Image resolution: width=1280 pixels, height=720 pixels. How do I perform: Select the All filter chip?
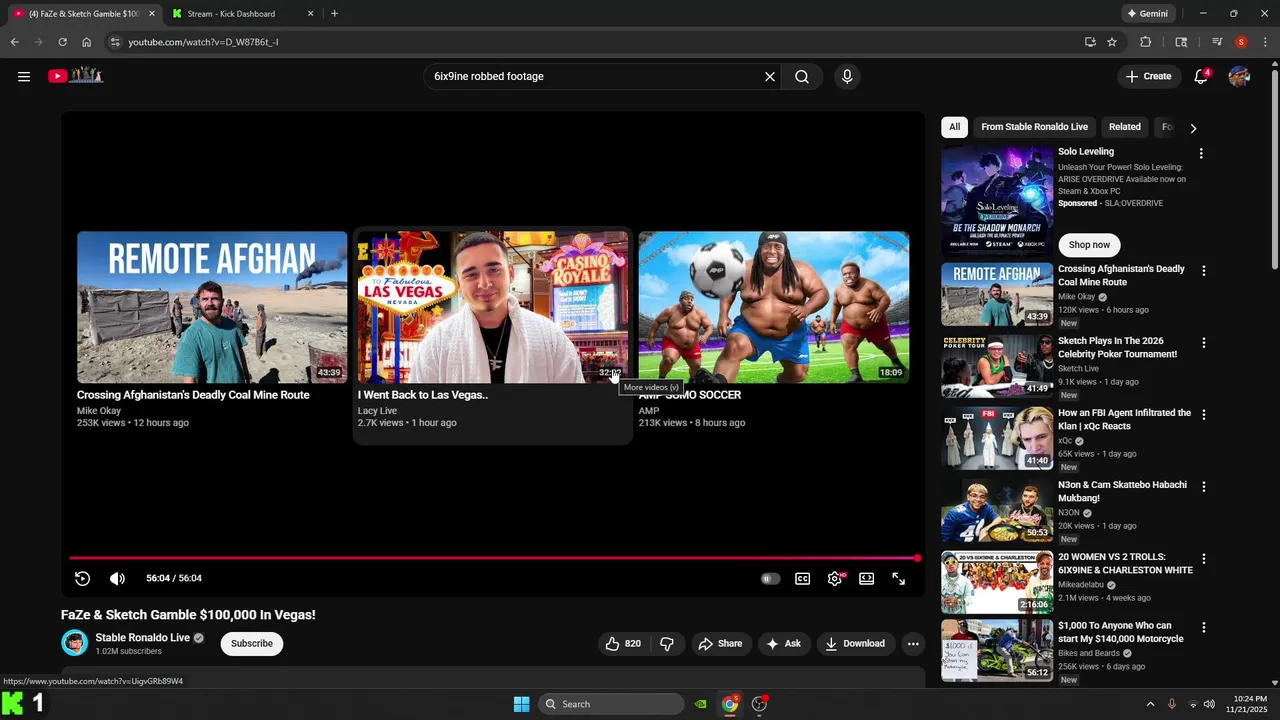954,127
